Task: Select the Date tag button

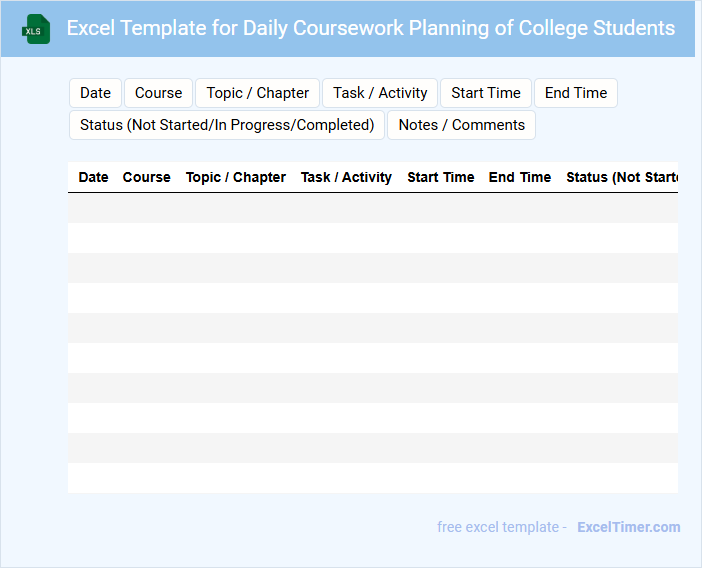Action: pyautogui.click(x=95, y=93)
